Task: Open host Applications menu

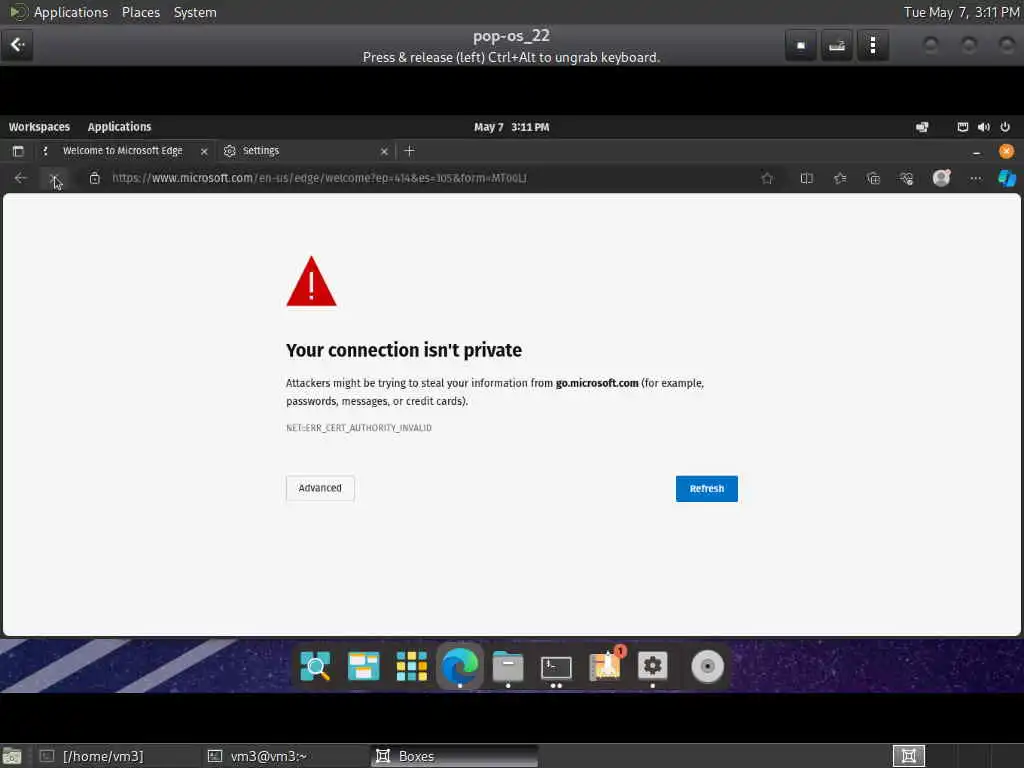Action: tap(71, 12)
